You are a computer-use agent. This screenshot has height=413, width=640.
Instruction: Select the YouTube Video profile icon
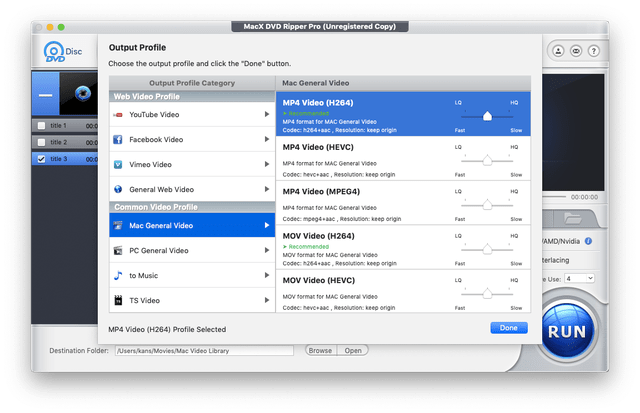click(118, 115)
